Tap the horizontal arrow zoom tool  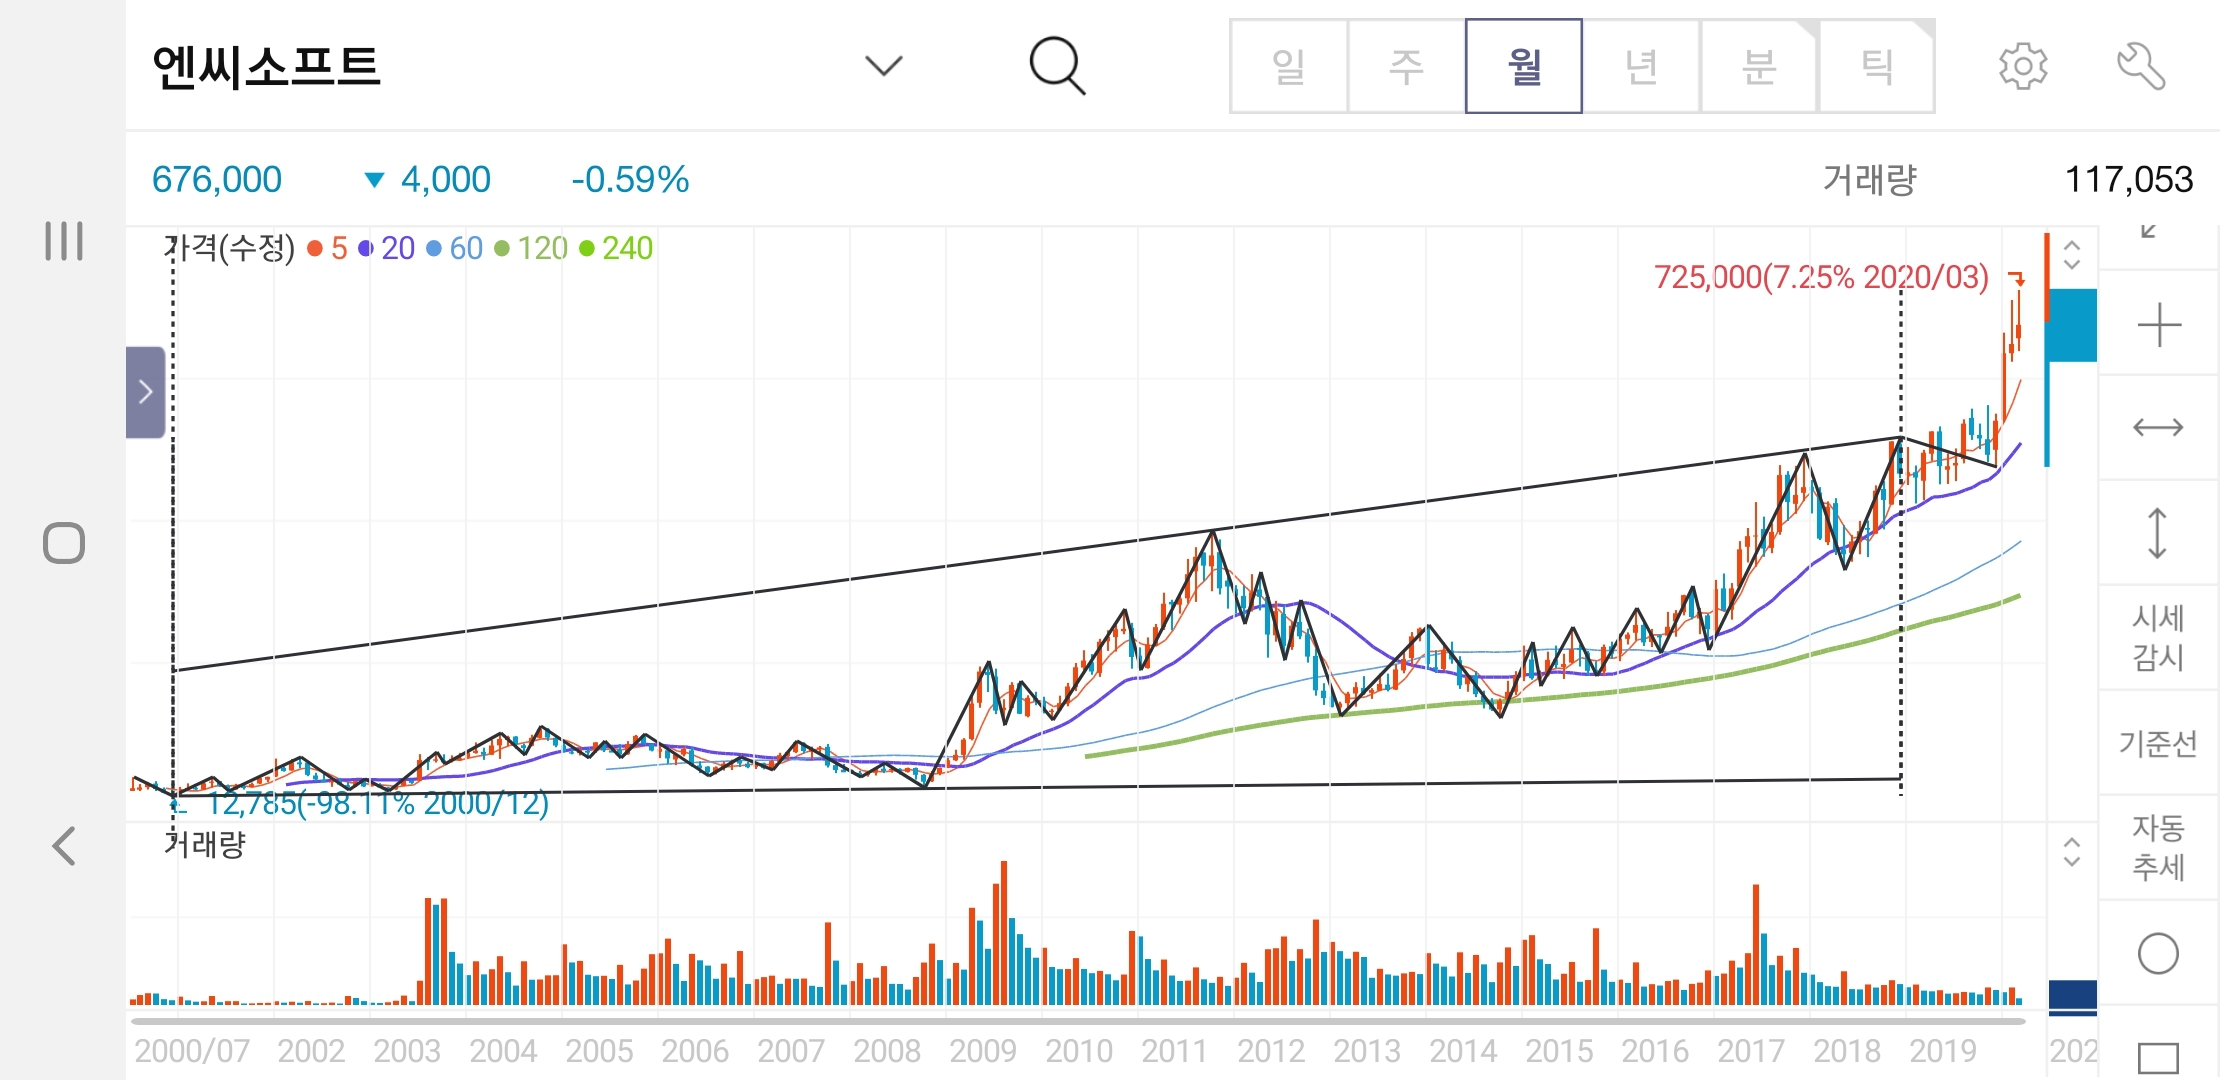[x=2159, y=428]
